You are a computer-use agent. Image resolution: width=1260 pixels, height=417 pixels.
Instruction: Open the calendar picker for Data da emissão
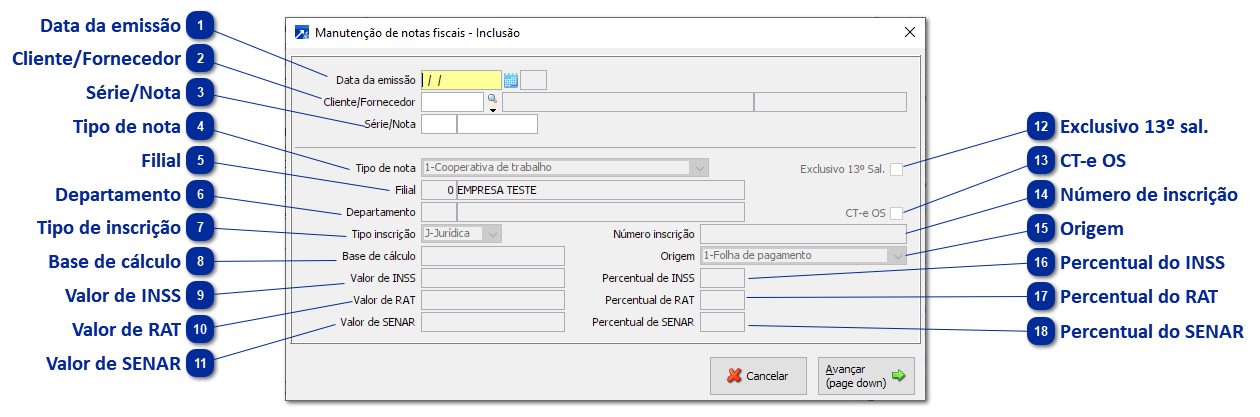click(511, 80)
